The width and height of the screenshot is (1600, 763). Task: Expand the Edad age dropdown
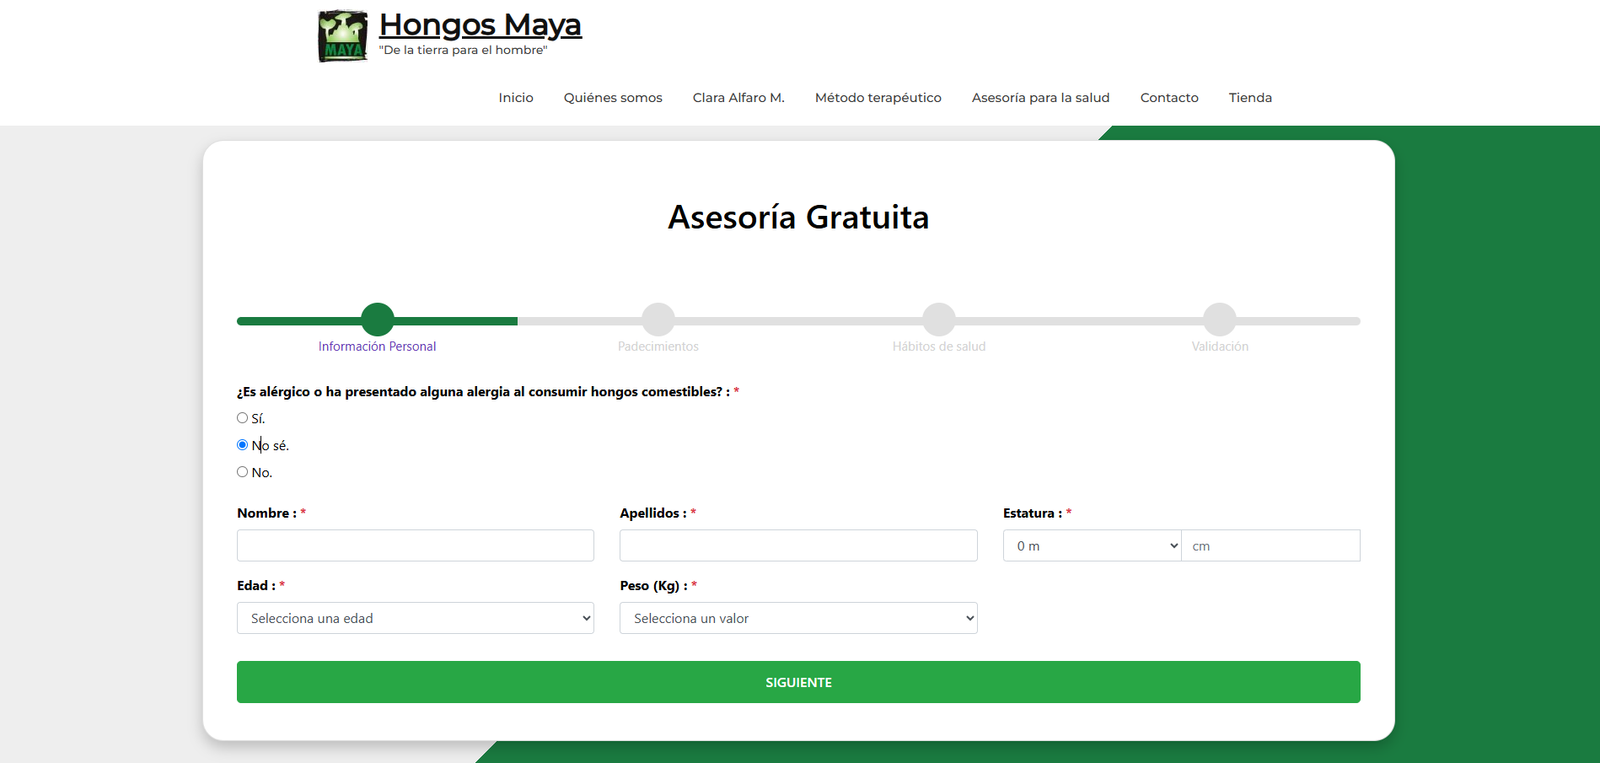coord(415,618)
